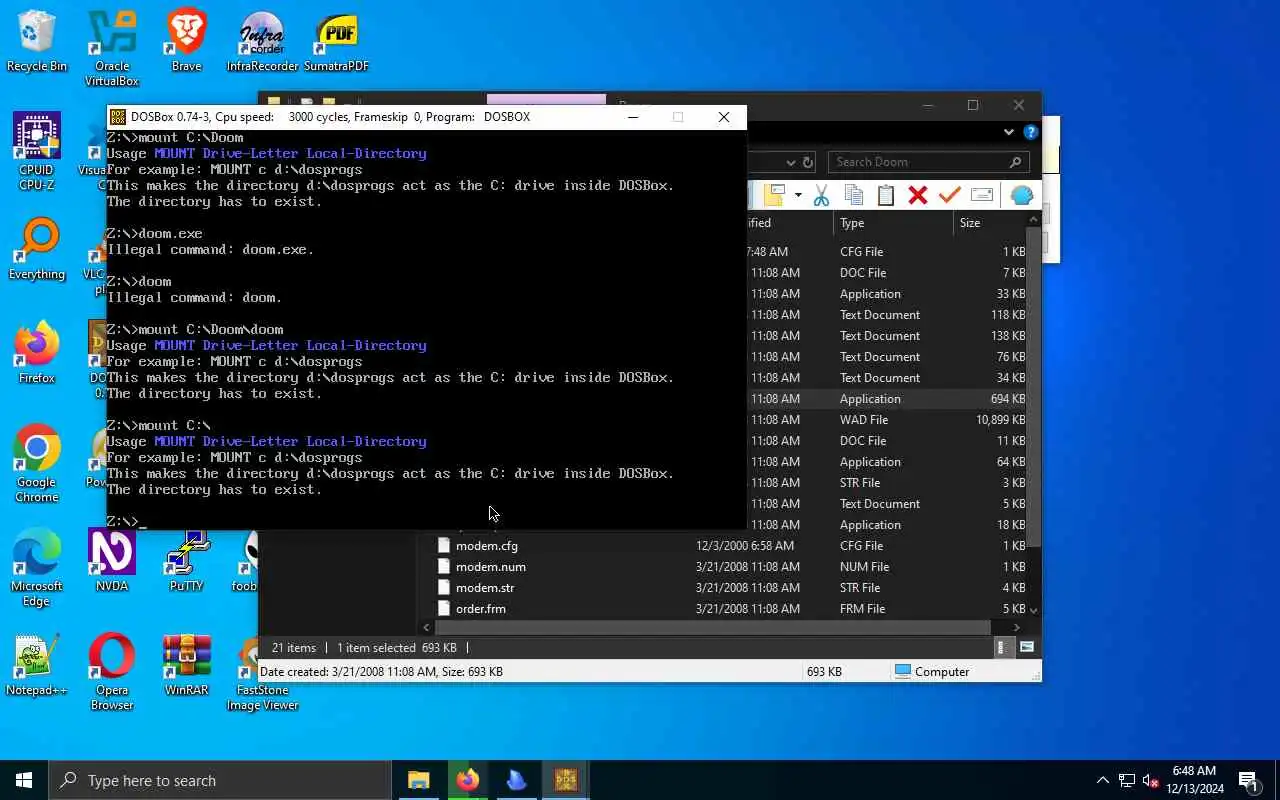The width and height of the screenshot is (1280, 800).
Task: Click the envelope icon in Explorer toolbar
Action: (x=982, y=195)
